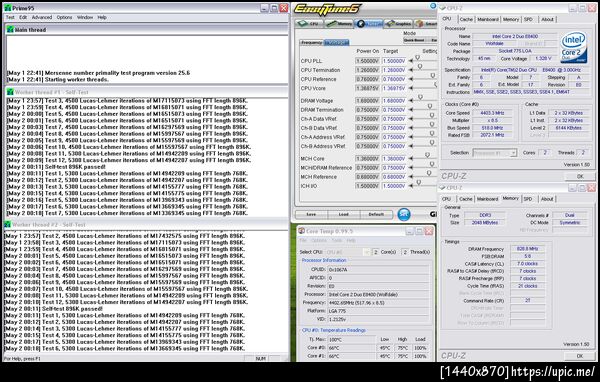Open EasyTune6 Memory tab RAM icon
This screenshot has height=382, width=600.
tap(331, 24)
